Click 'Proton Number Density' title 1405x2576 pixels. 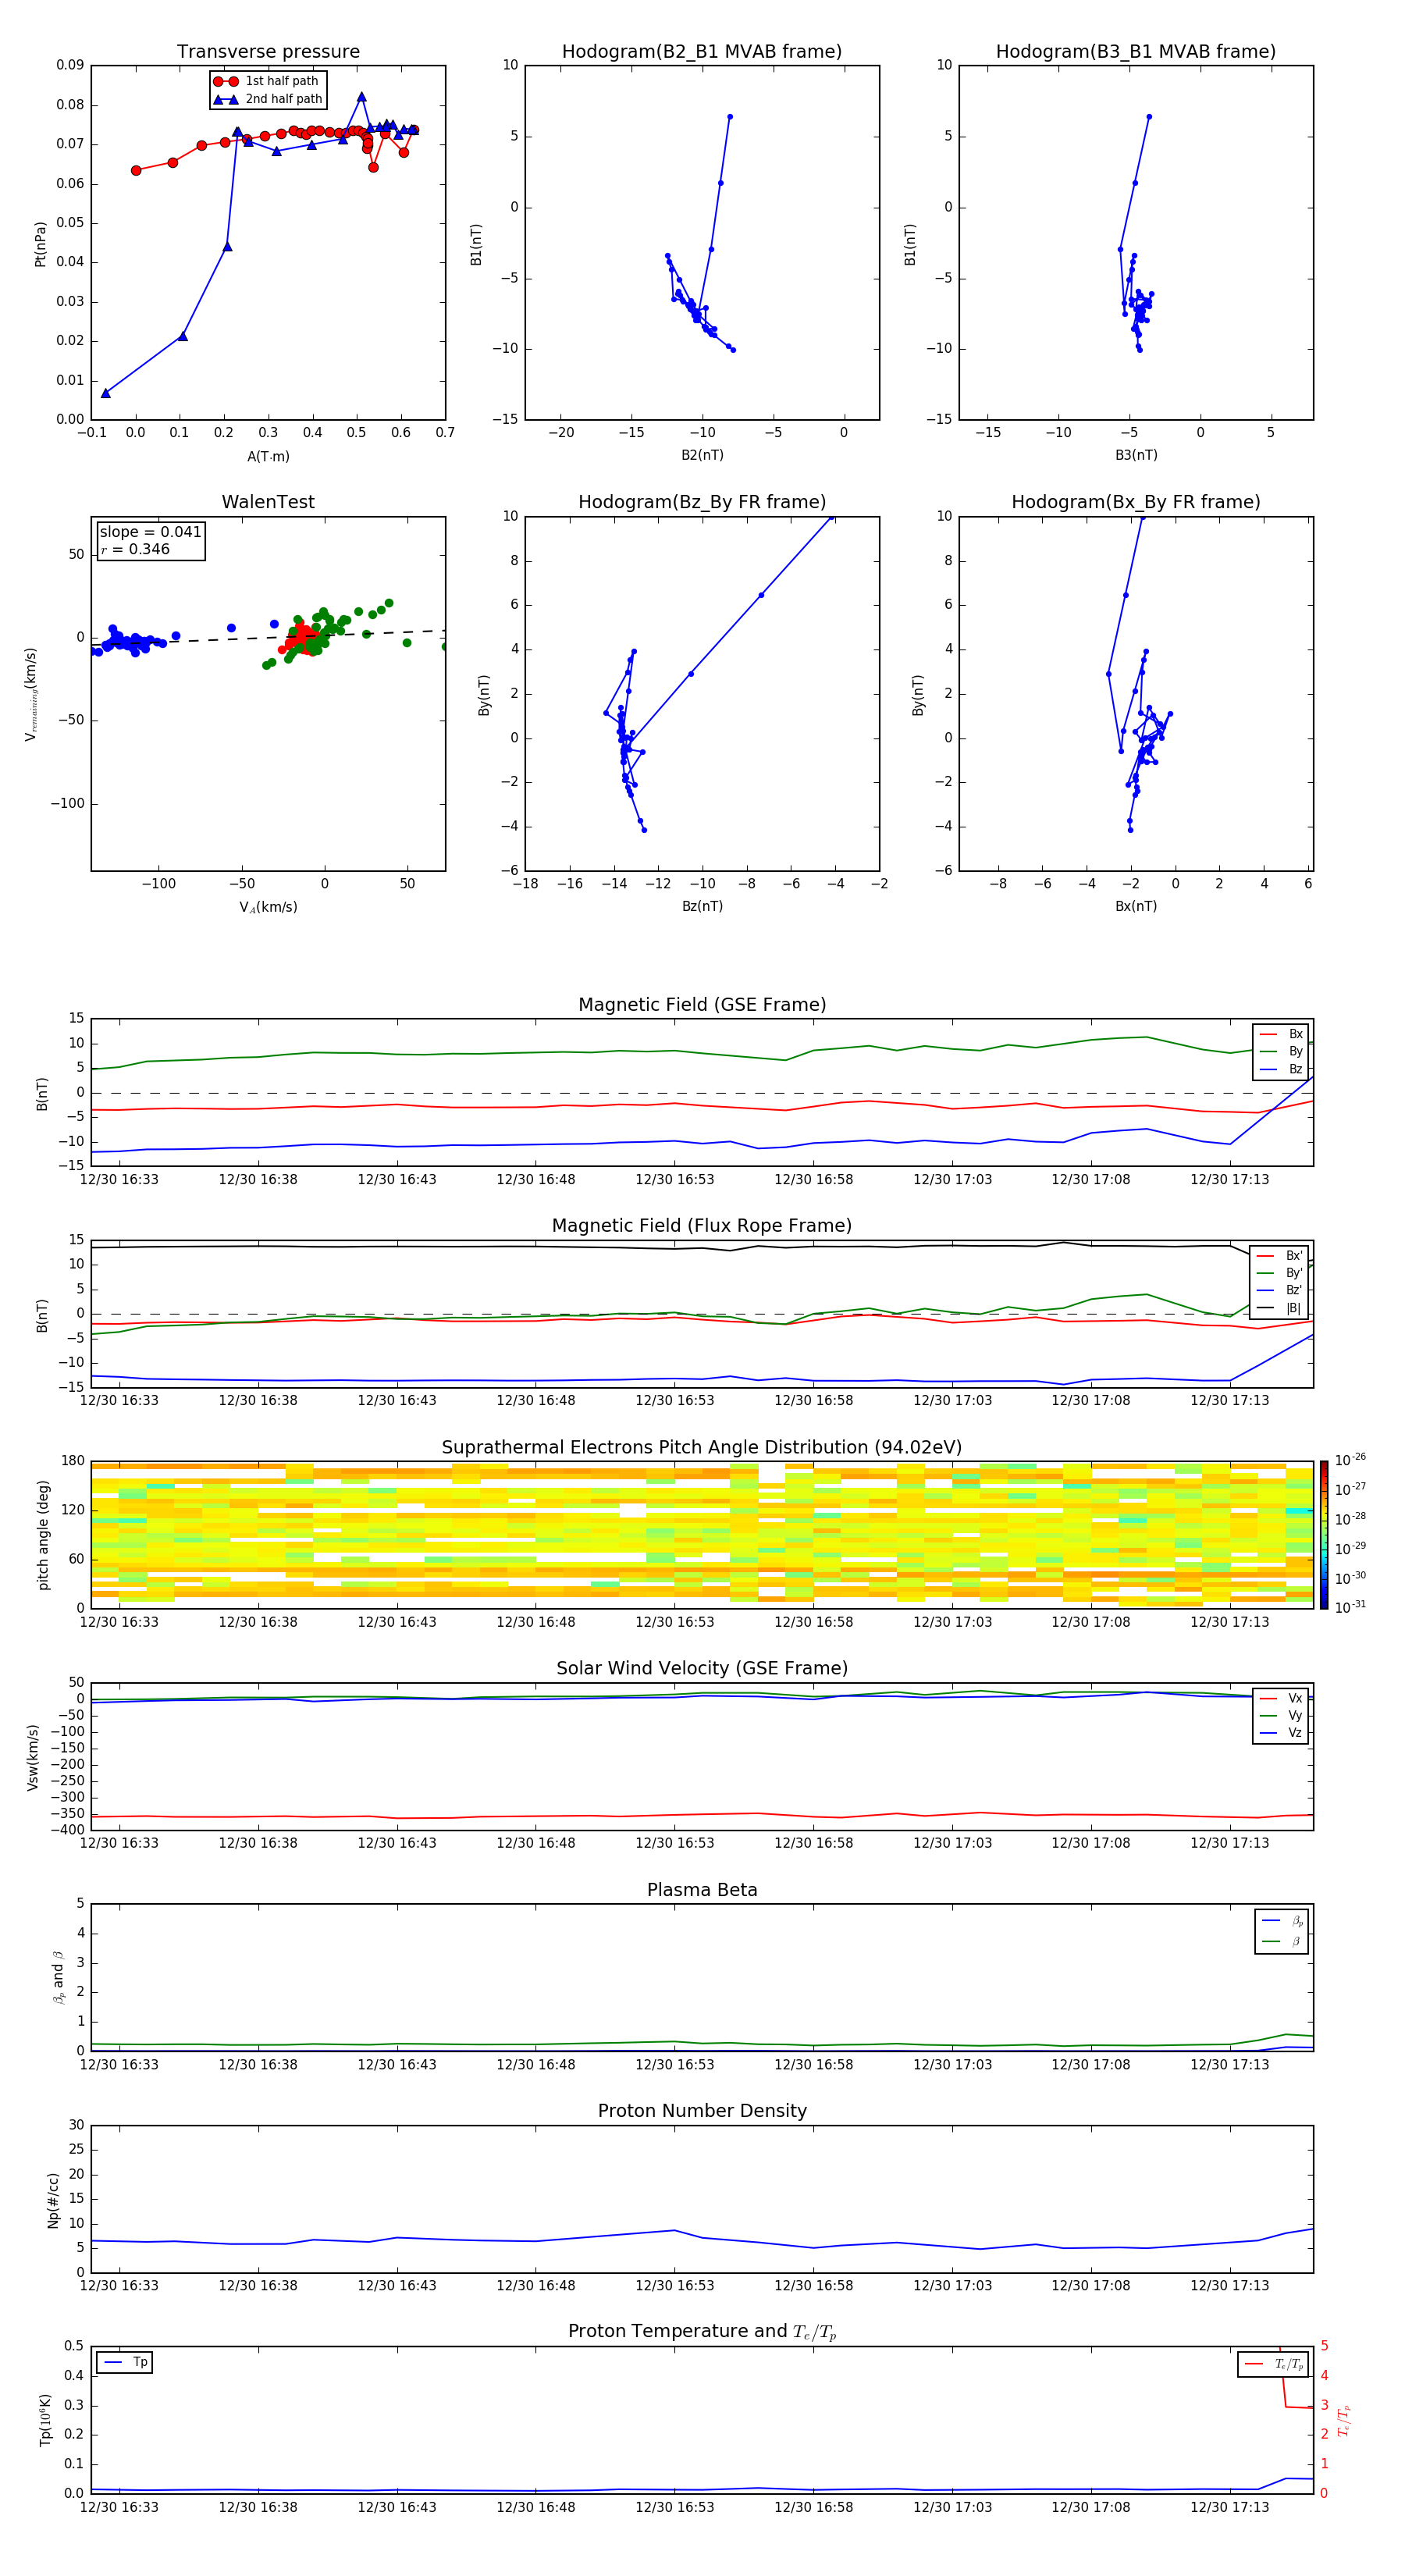(x=702, y=2111)
